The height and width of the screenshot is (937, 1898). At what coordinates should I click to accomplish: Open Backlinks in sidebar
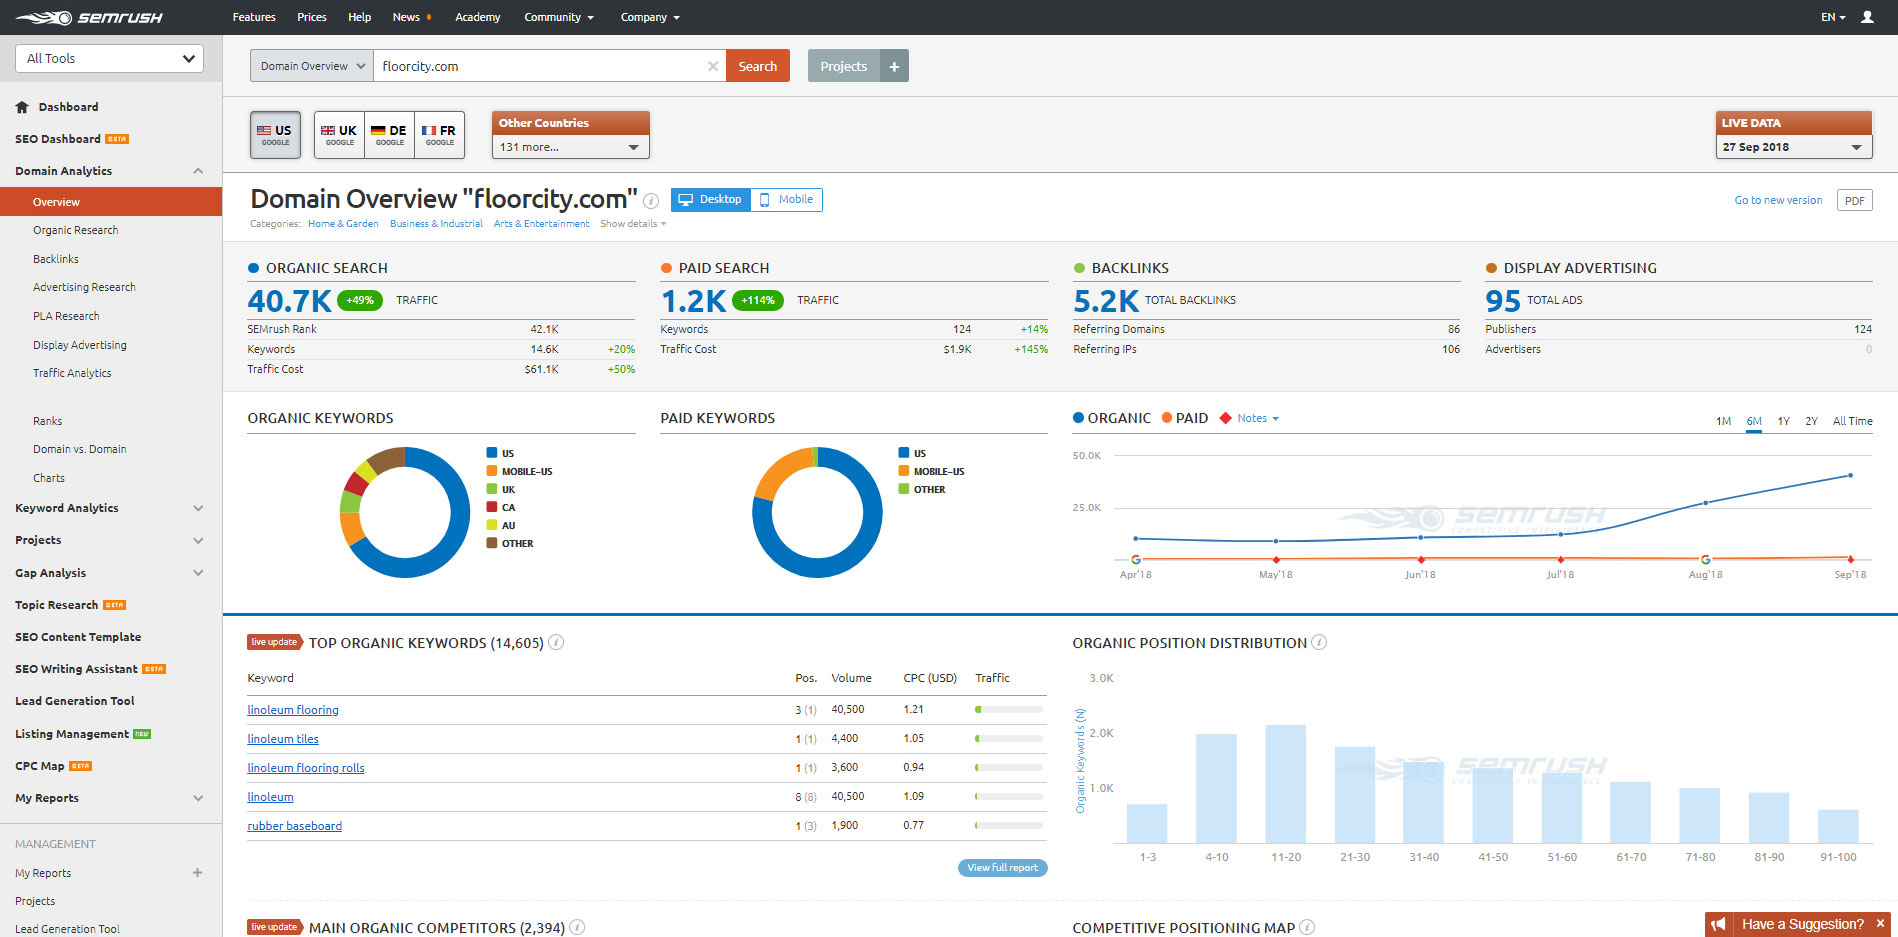pos(55,259)
